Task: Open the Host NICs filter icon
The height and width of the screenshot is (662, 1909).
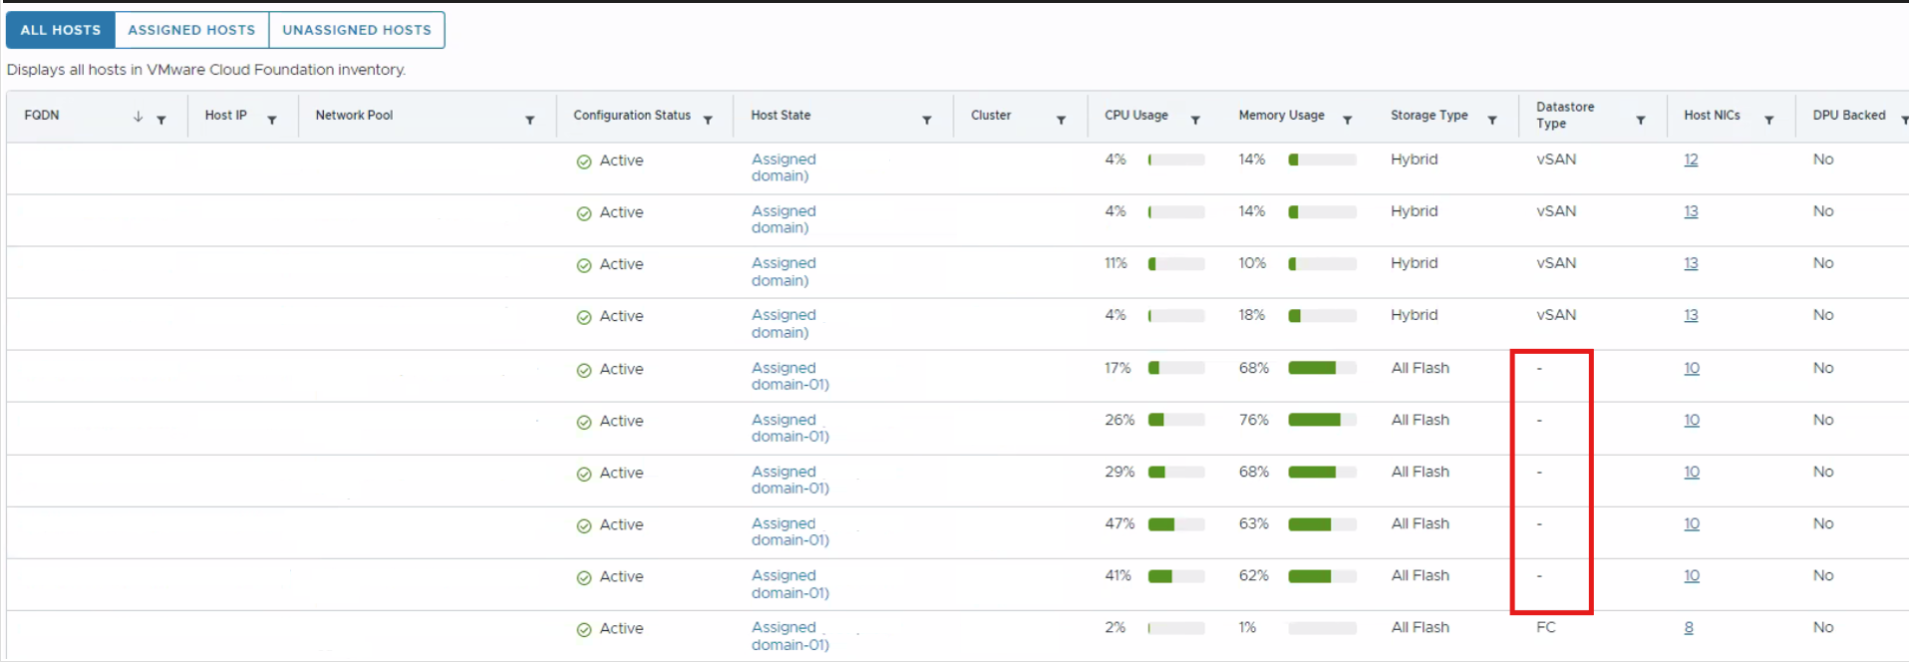Action: coord(1769,120)
